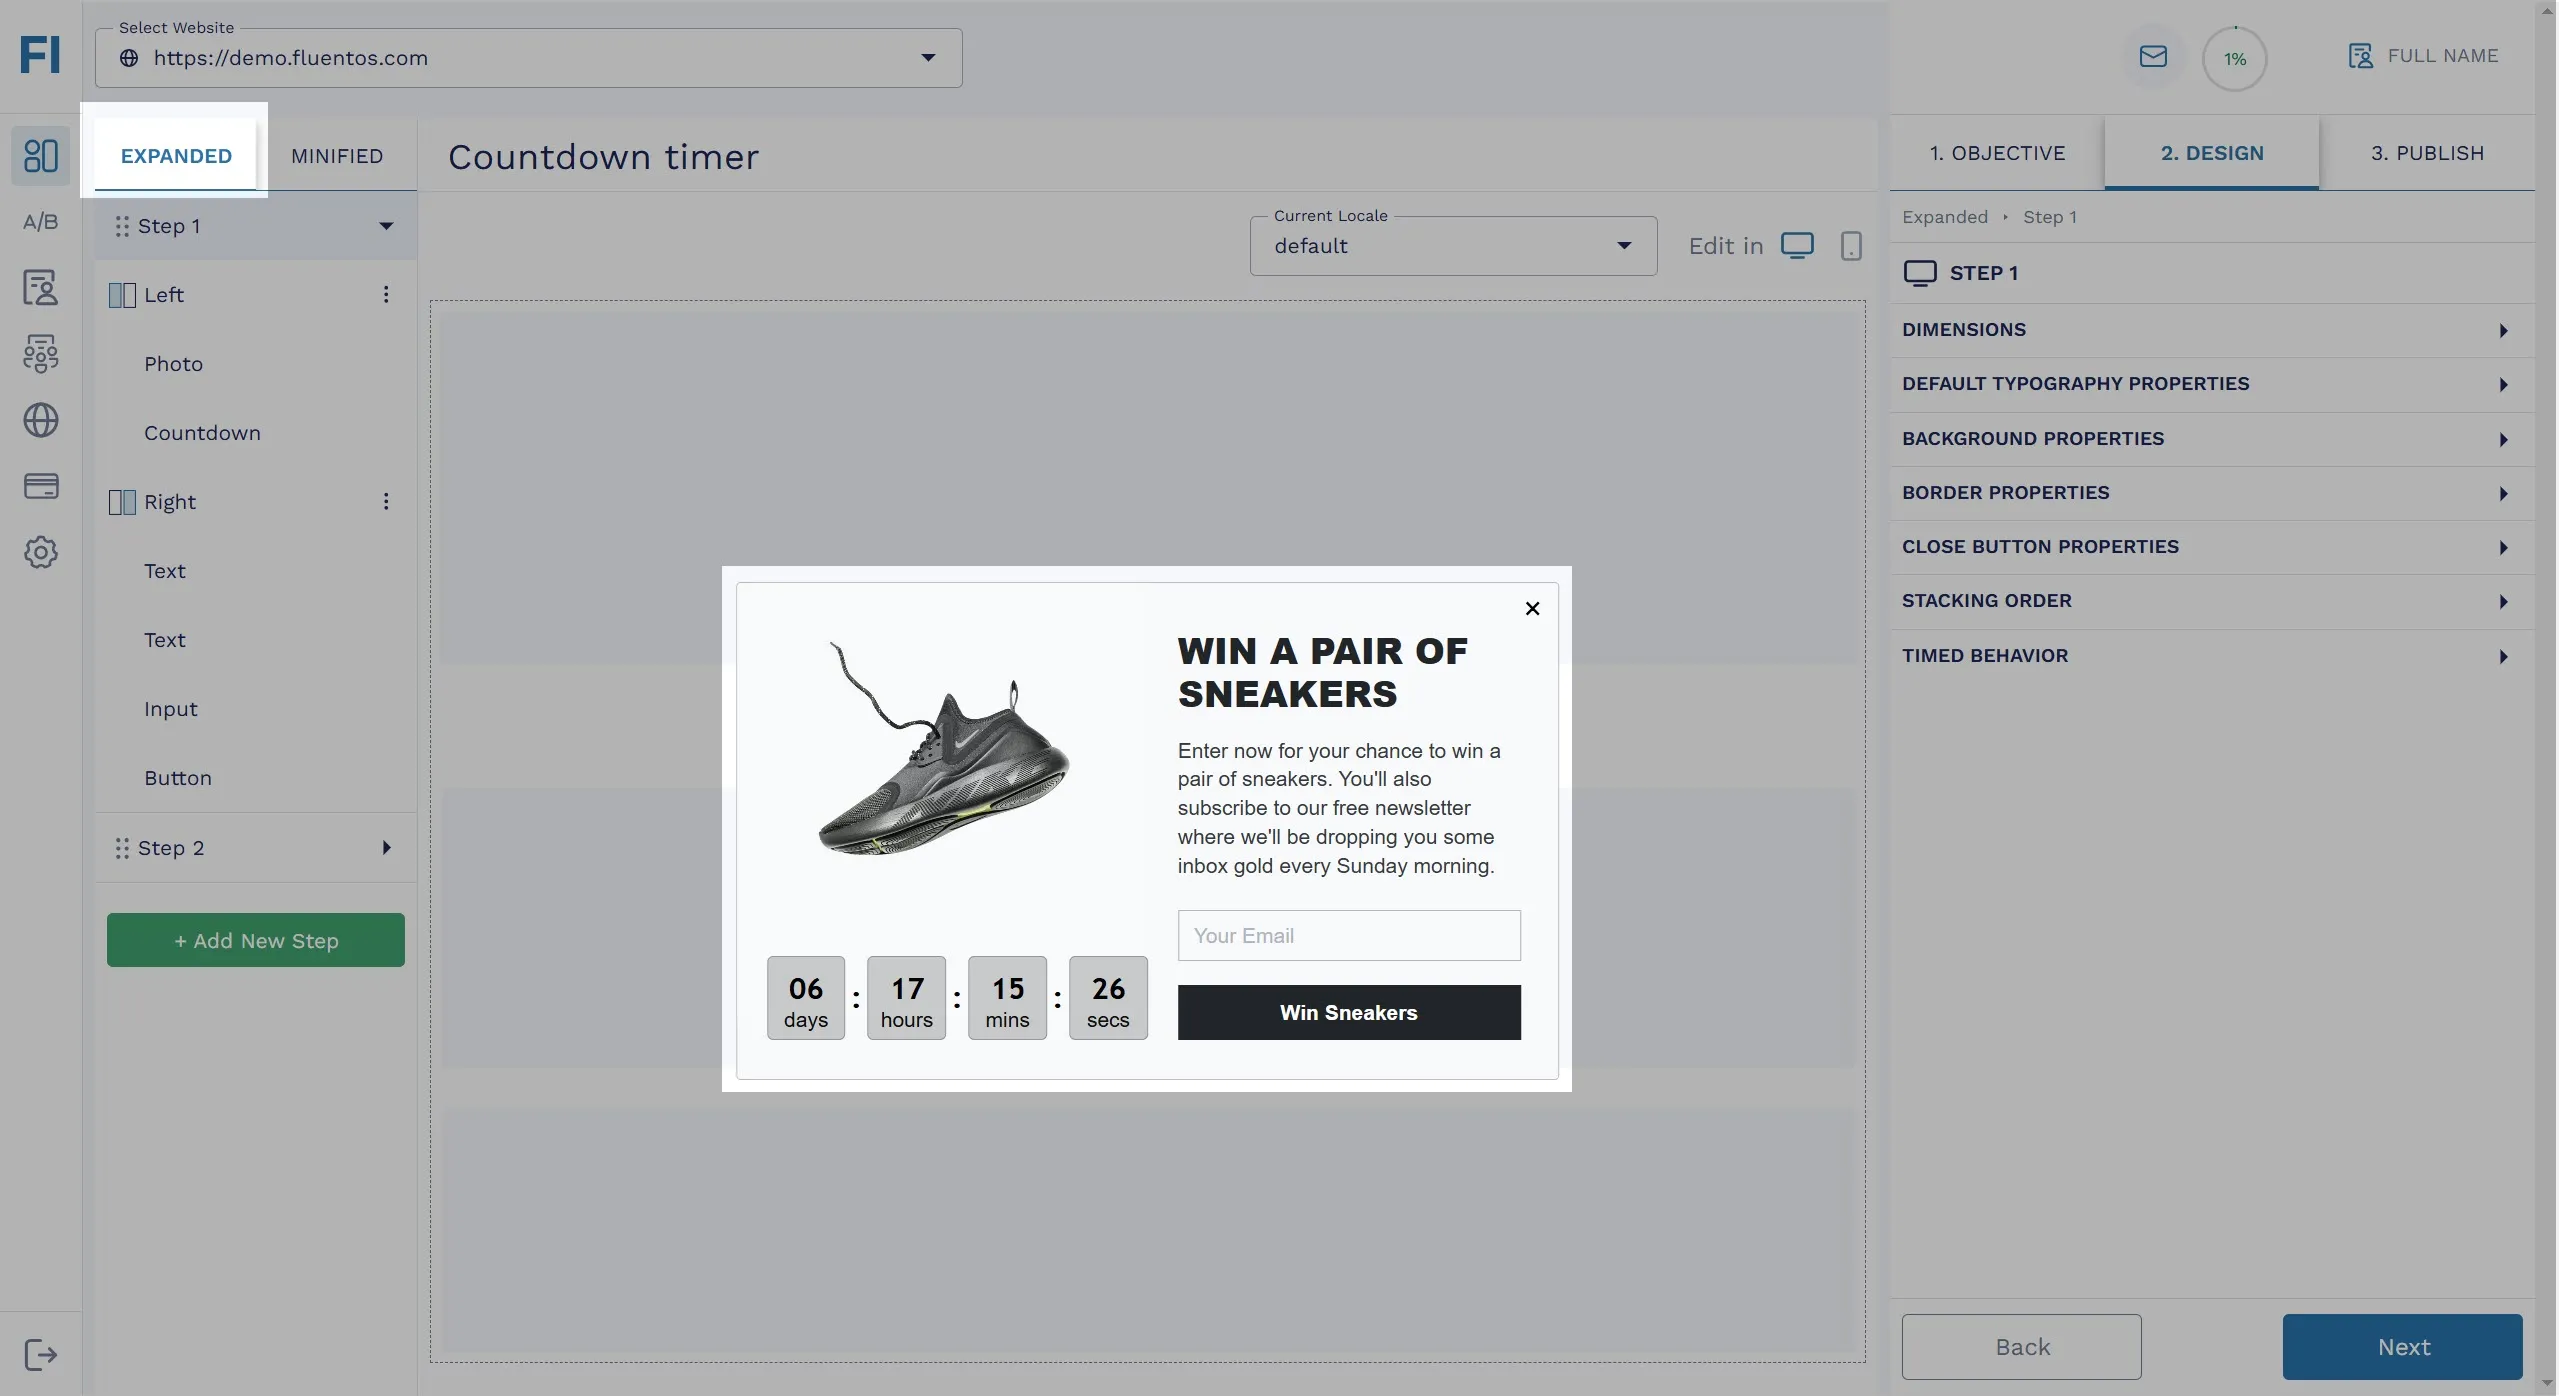
Task: Click the Win Sneakers button in popup
Action: (1349, 1013)
